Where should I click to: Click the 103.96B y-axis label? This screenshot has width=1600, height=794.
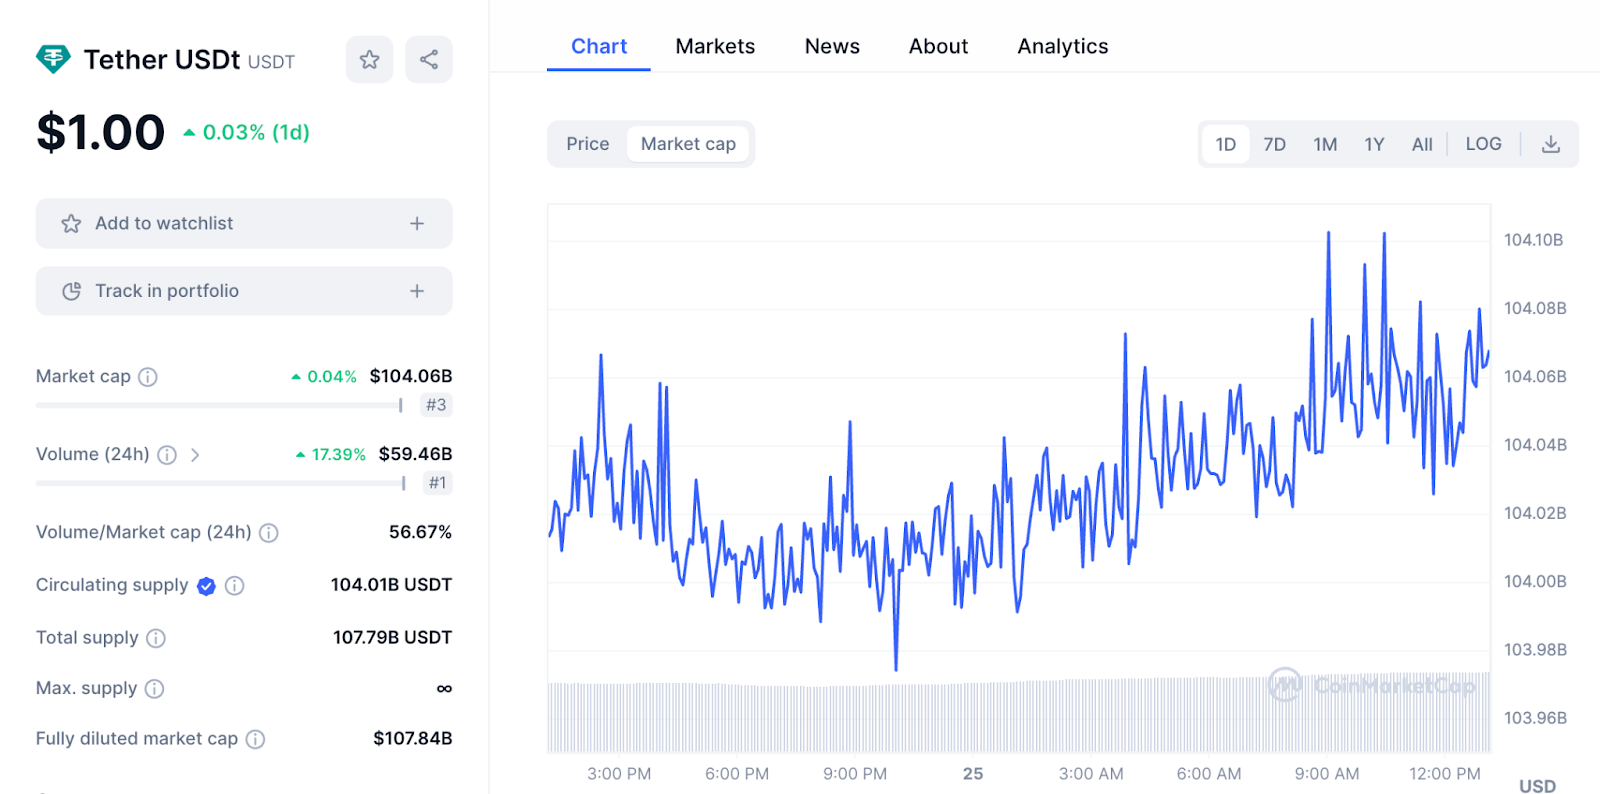click(1535, 718)
